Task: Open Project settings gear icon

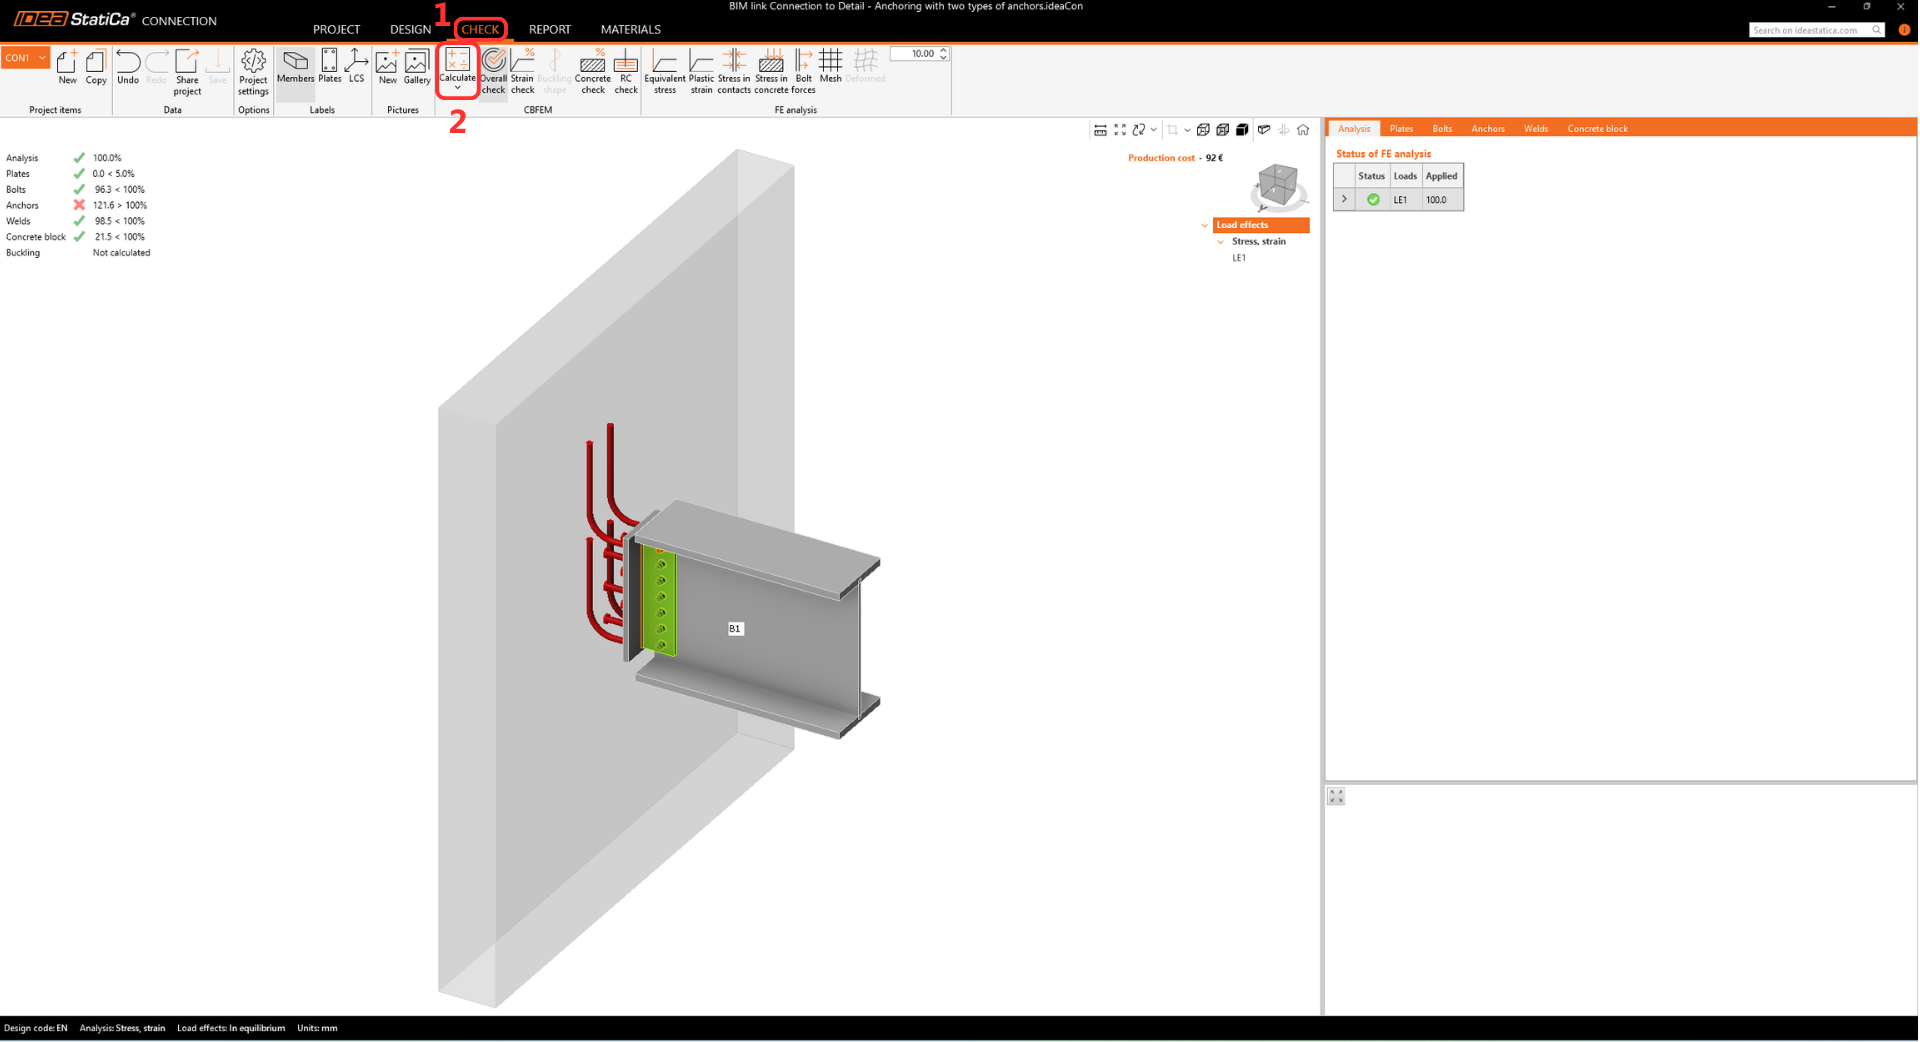Action: (x=253, y=71)
